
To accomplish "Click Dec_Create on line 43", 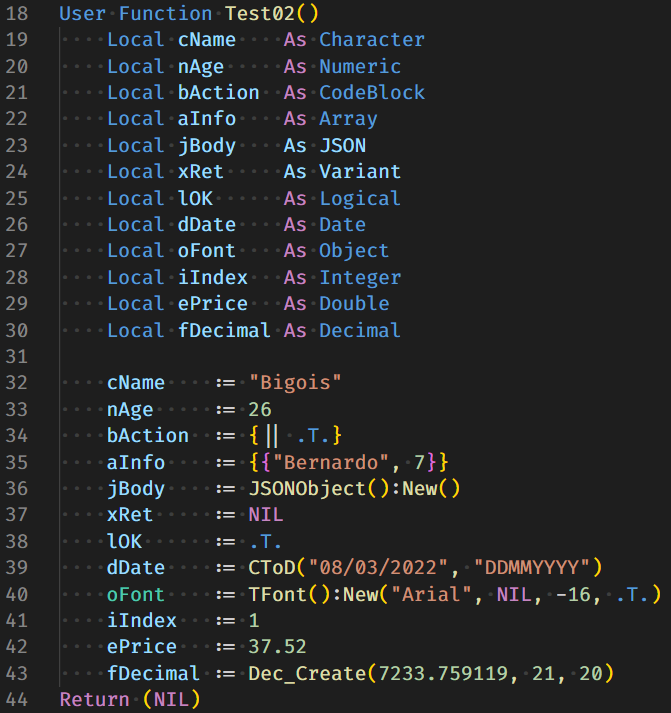I will 307,673.
